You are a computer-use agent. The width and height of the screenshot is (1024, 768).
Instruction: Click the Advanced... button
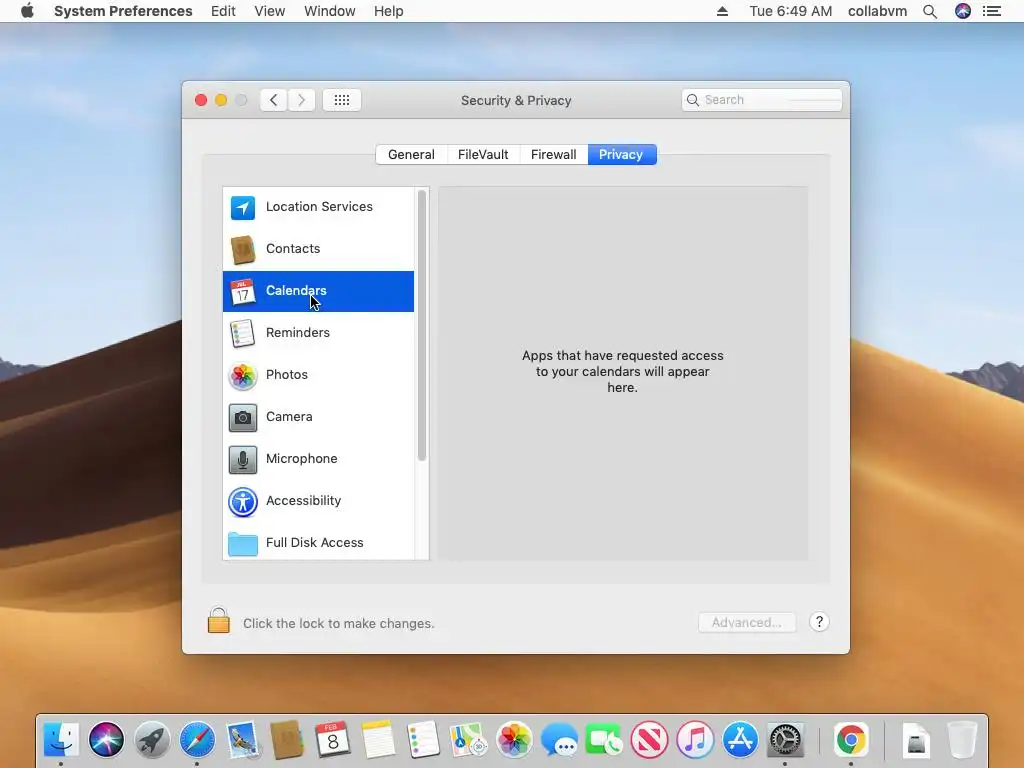pos(747,622)
